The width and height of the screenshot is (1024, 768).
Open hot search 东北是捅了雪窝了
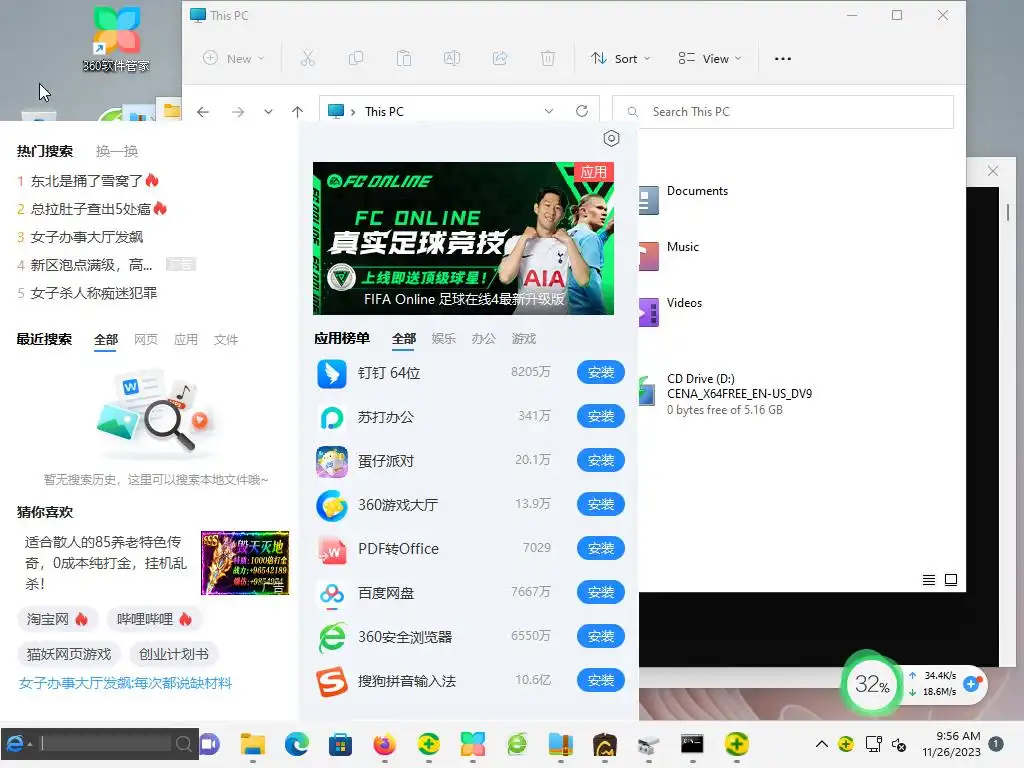86,181
